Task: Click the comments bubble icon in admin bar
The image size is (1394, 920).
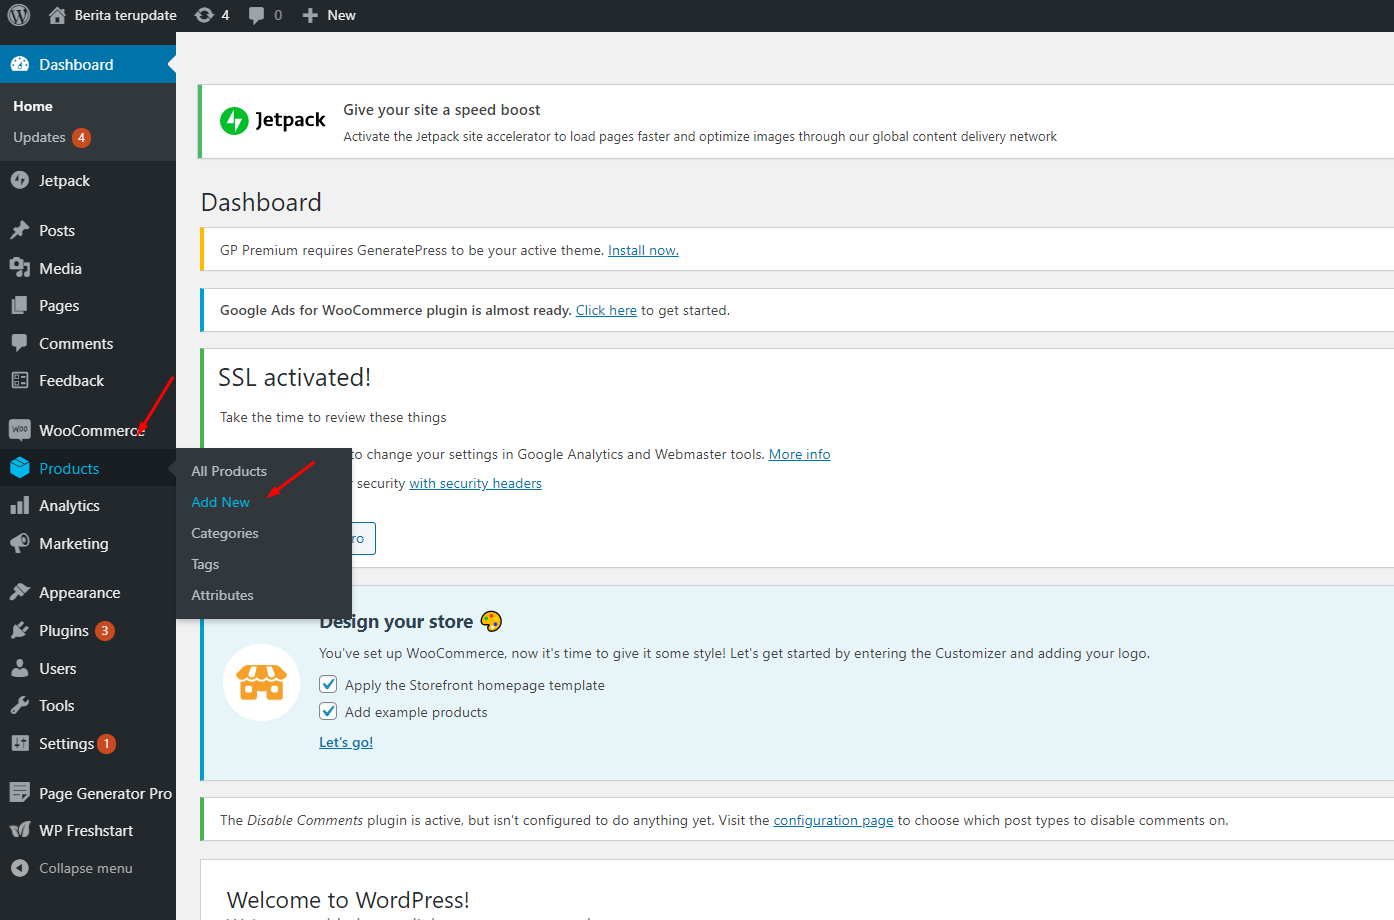Action: tap(257, 15)
